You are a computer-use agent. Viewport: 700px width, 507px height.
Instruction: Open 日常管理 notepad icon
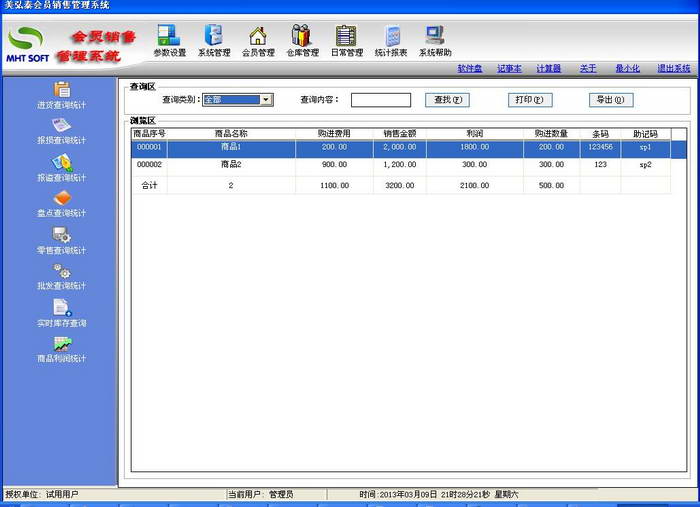[x=346, y=36]
